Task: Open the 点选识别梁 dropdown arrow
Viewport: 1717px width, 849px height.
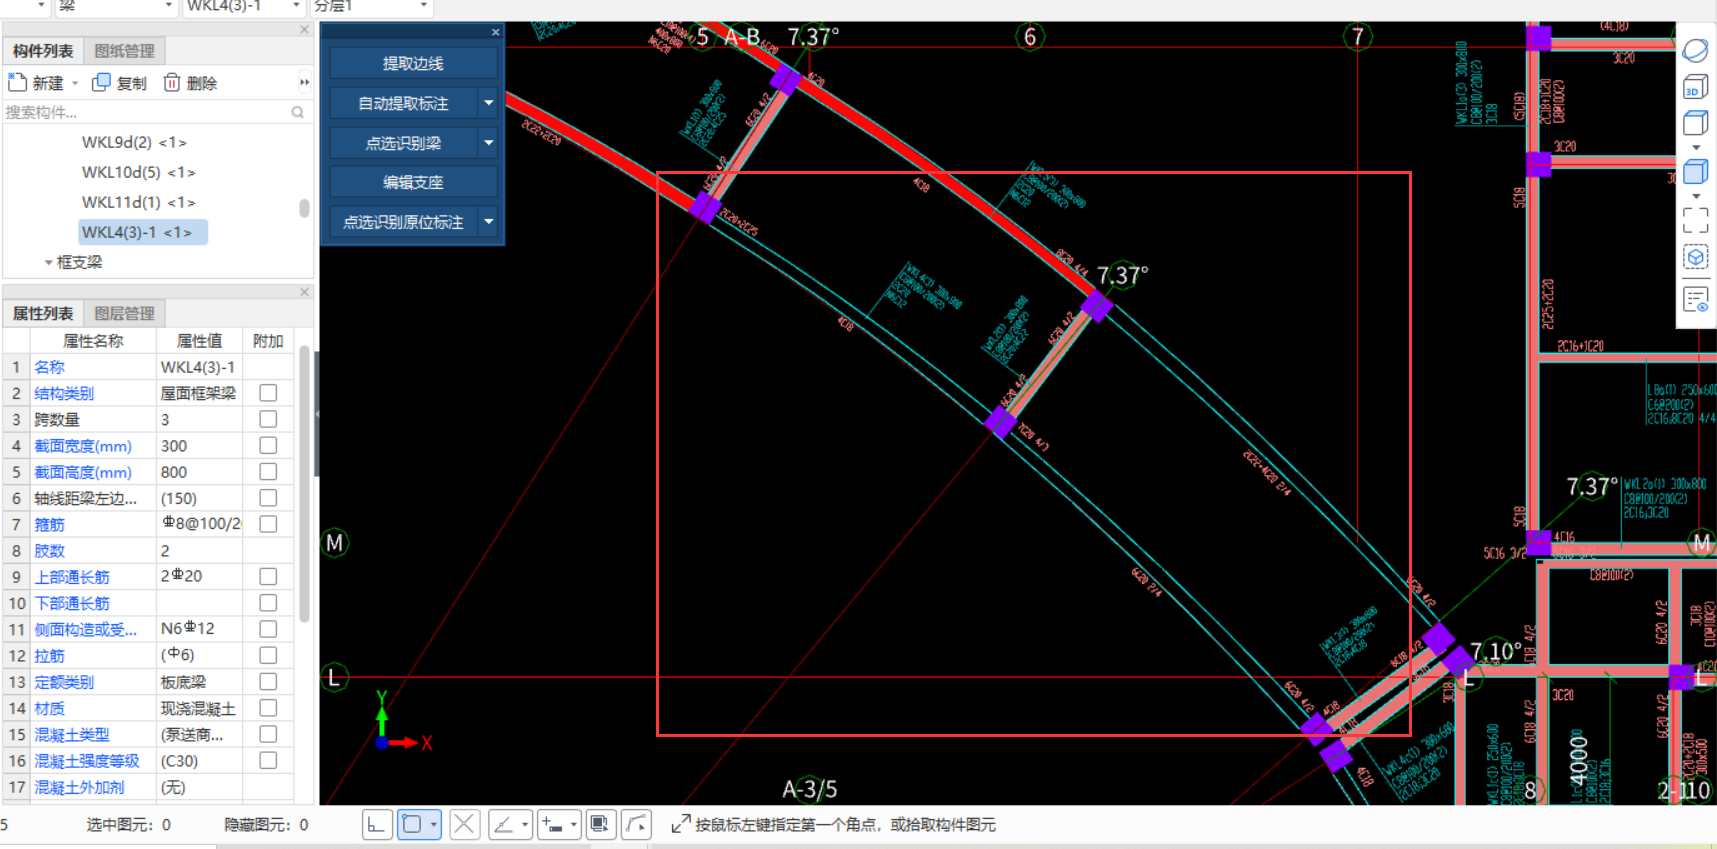Action: pyautogui.click(x=488, y=143)
